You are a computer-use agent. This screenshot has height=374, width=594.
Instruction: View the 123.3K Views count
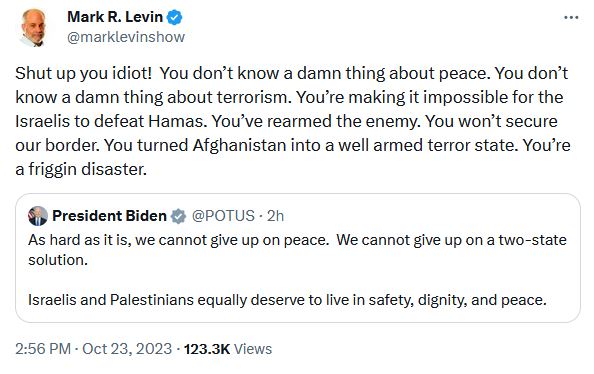[207, 349]
